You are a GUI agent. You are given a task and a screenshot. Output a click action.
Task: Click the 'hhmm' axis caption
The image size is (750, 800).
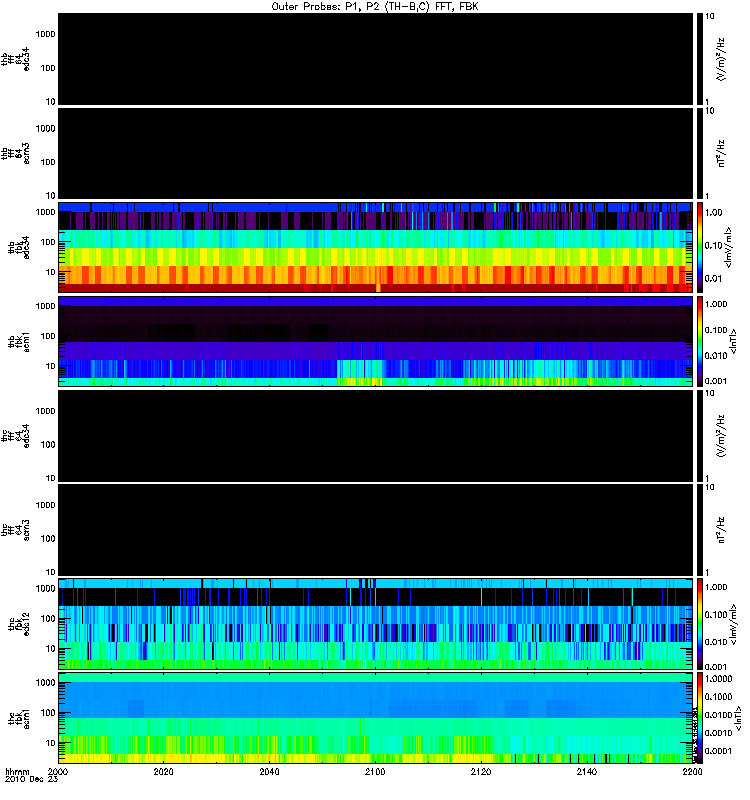point(17,772)
